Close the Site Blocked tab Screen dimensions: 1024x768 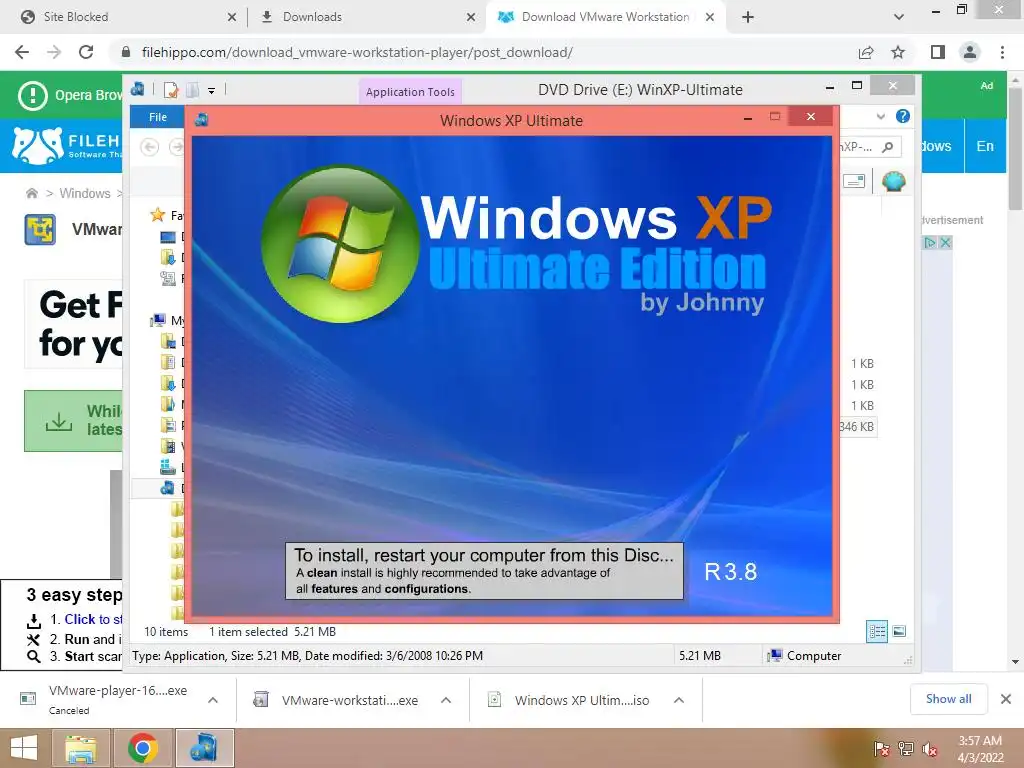[232, 18]
